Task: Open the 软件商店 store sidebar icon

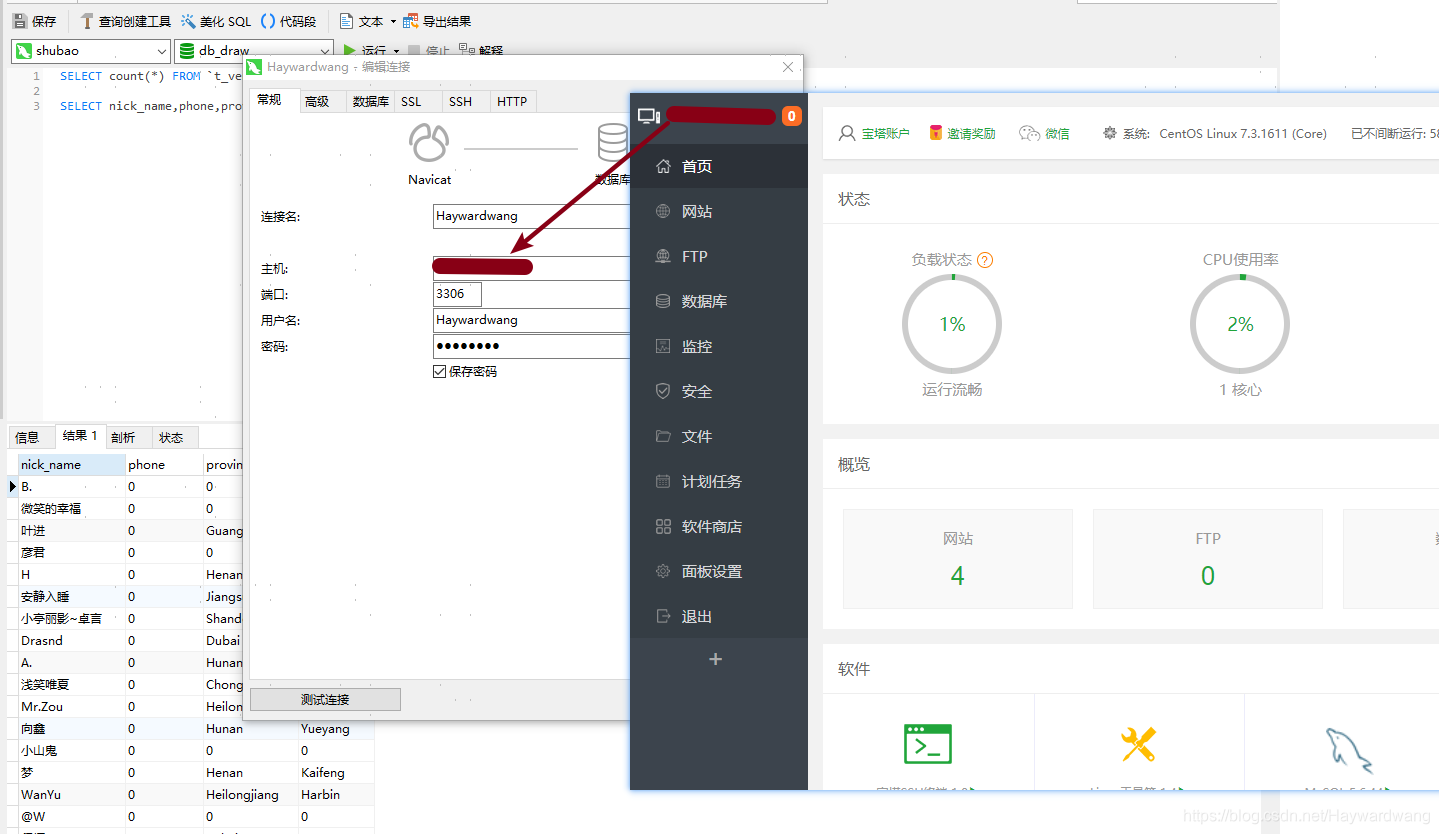Action: [663, 527]
